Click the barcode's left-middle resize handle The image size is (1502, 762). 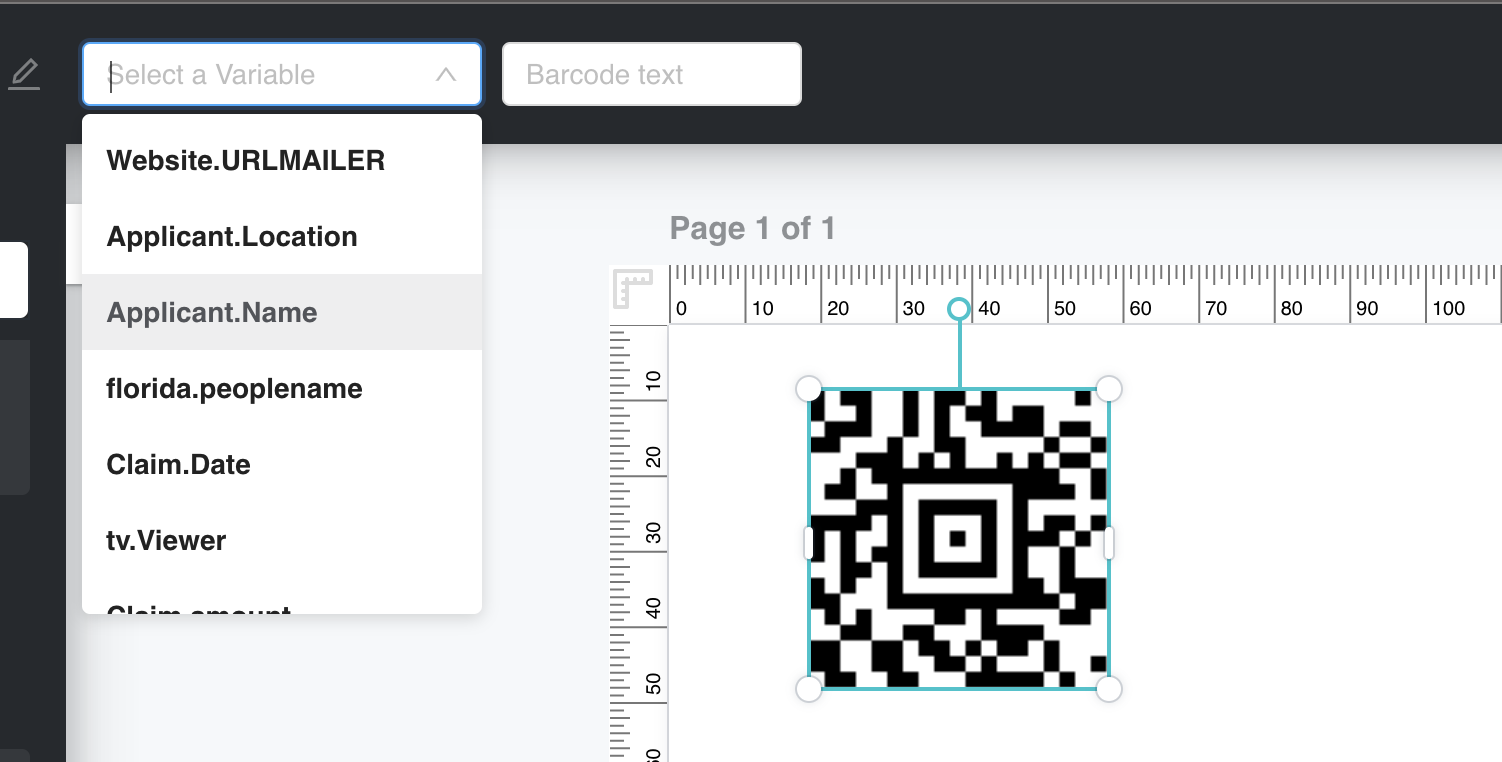pos(809,543)
